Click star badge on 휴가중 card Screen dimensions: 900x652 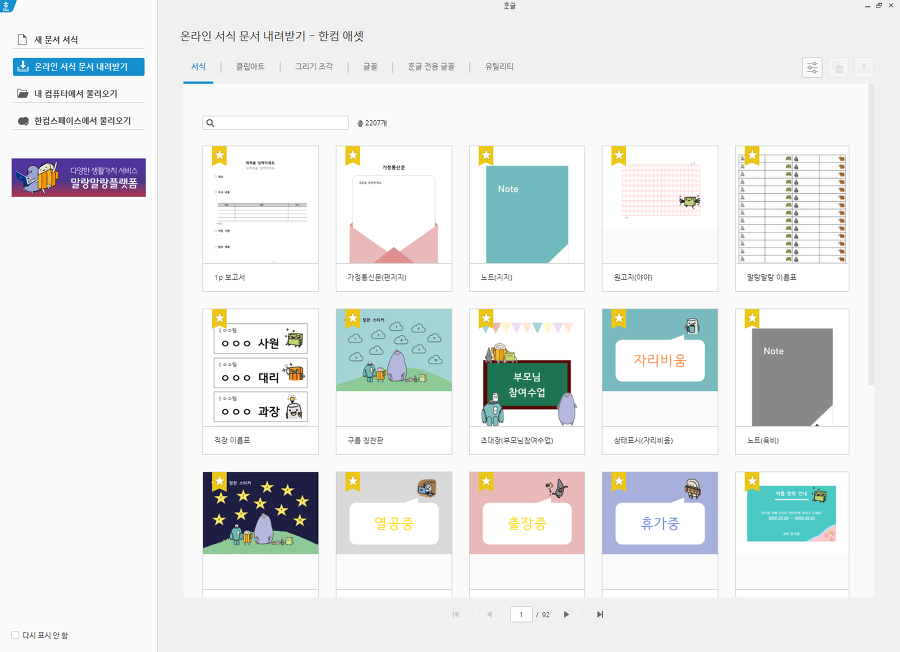tap(619, 482)
